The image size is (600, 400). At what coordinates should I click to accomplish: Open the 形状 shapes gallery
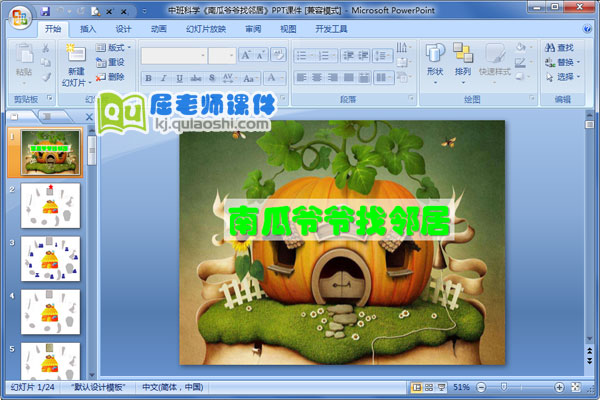tap(435, 63)
